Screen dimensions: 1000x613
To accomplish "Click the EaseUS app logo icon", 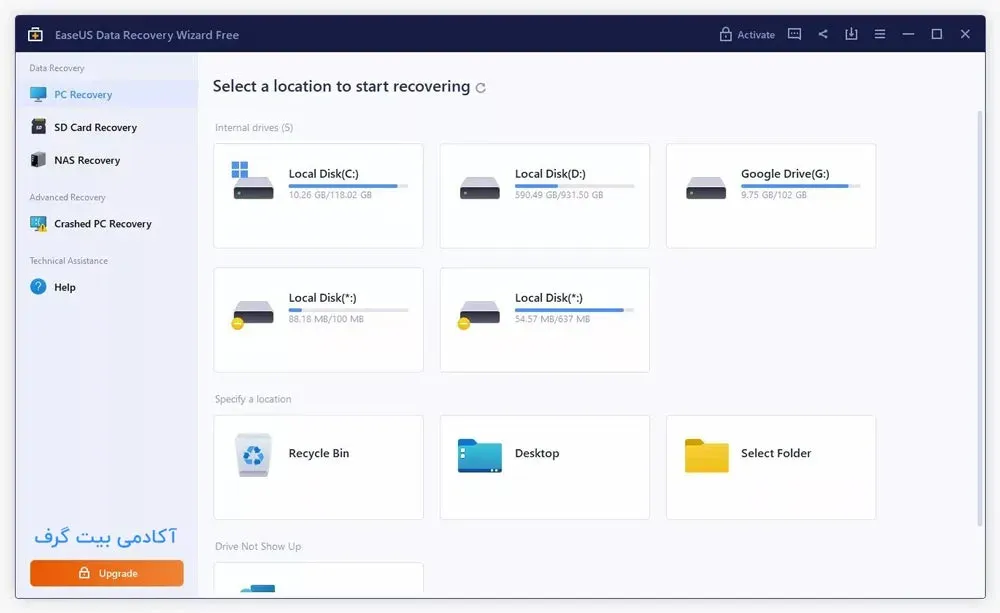I will (x=36, y=34).
